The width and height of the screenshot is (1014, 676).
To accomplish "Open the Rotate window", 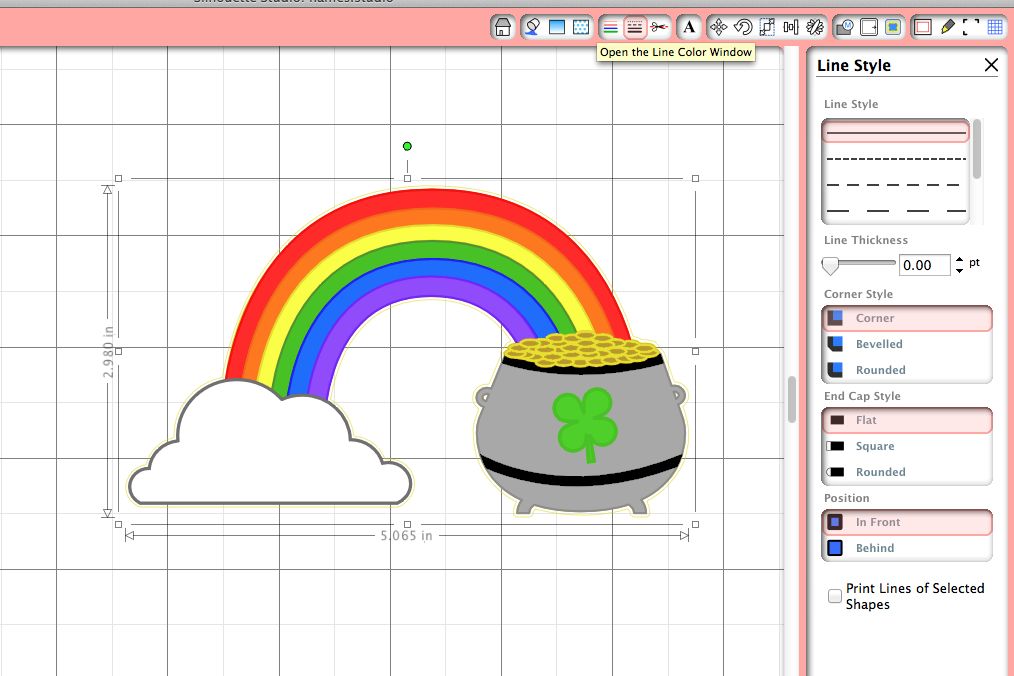I will click(x=743, y=27).
